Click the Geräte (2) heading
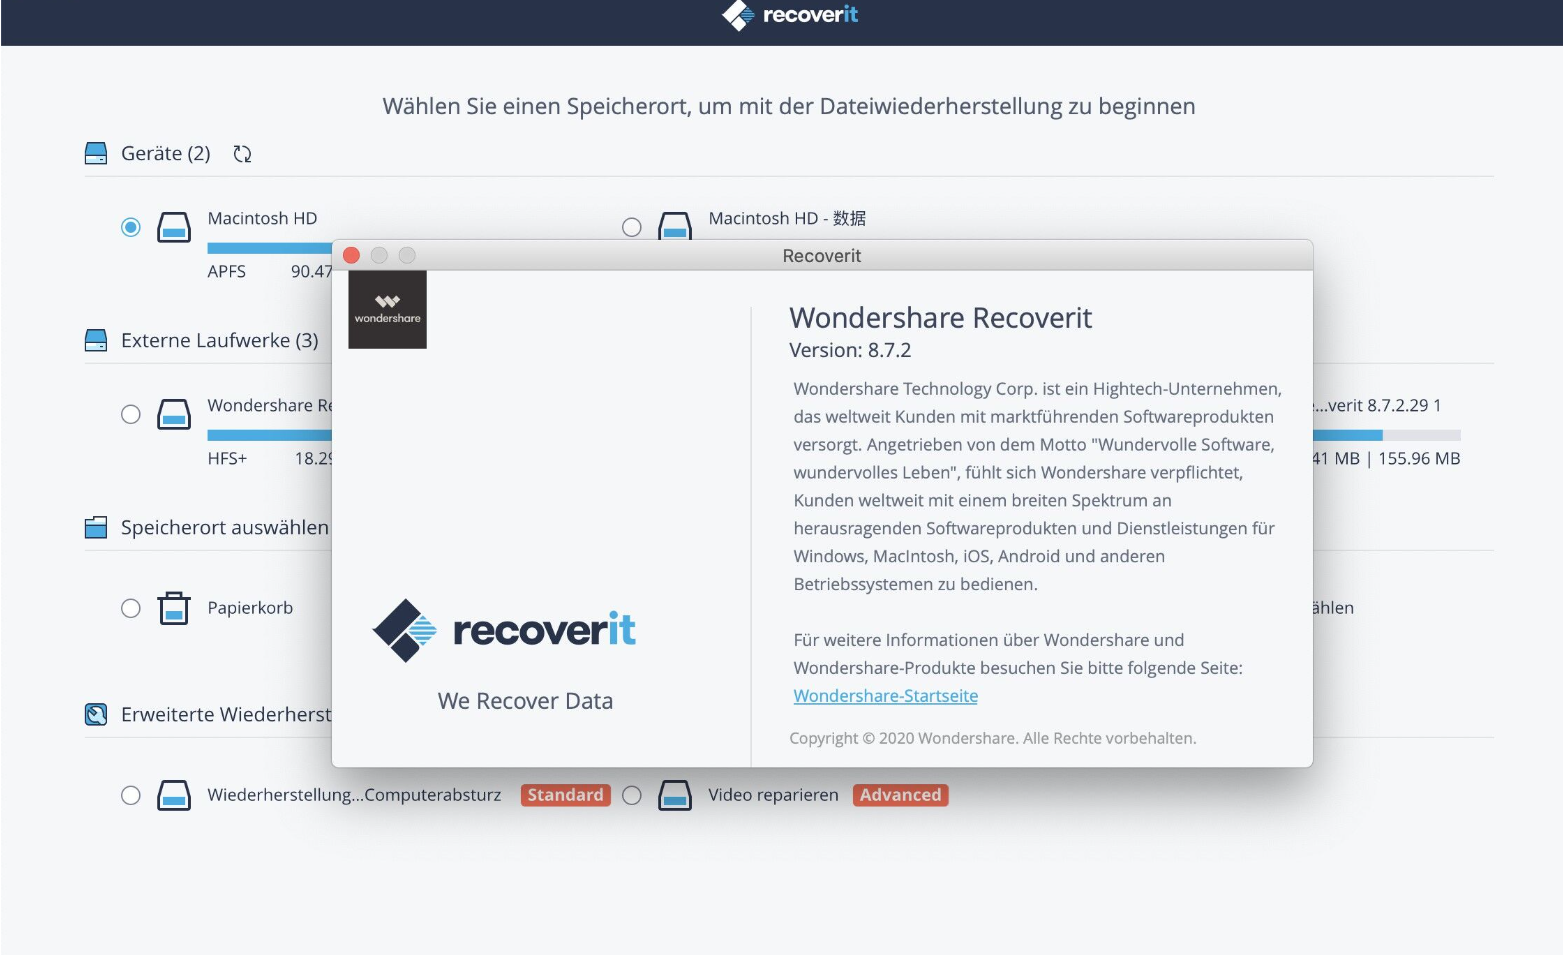This screenshot has height=955, width=1563. (x=166, y=153)
